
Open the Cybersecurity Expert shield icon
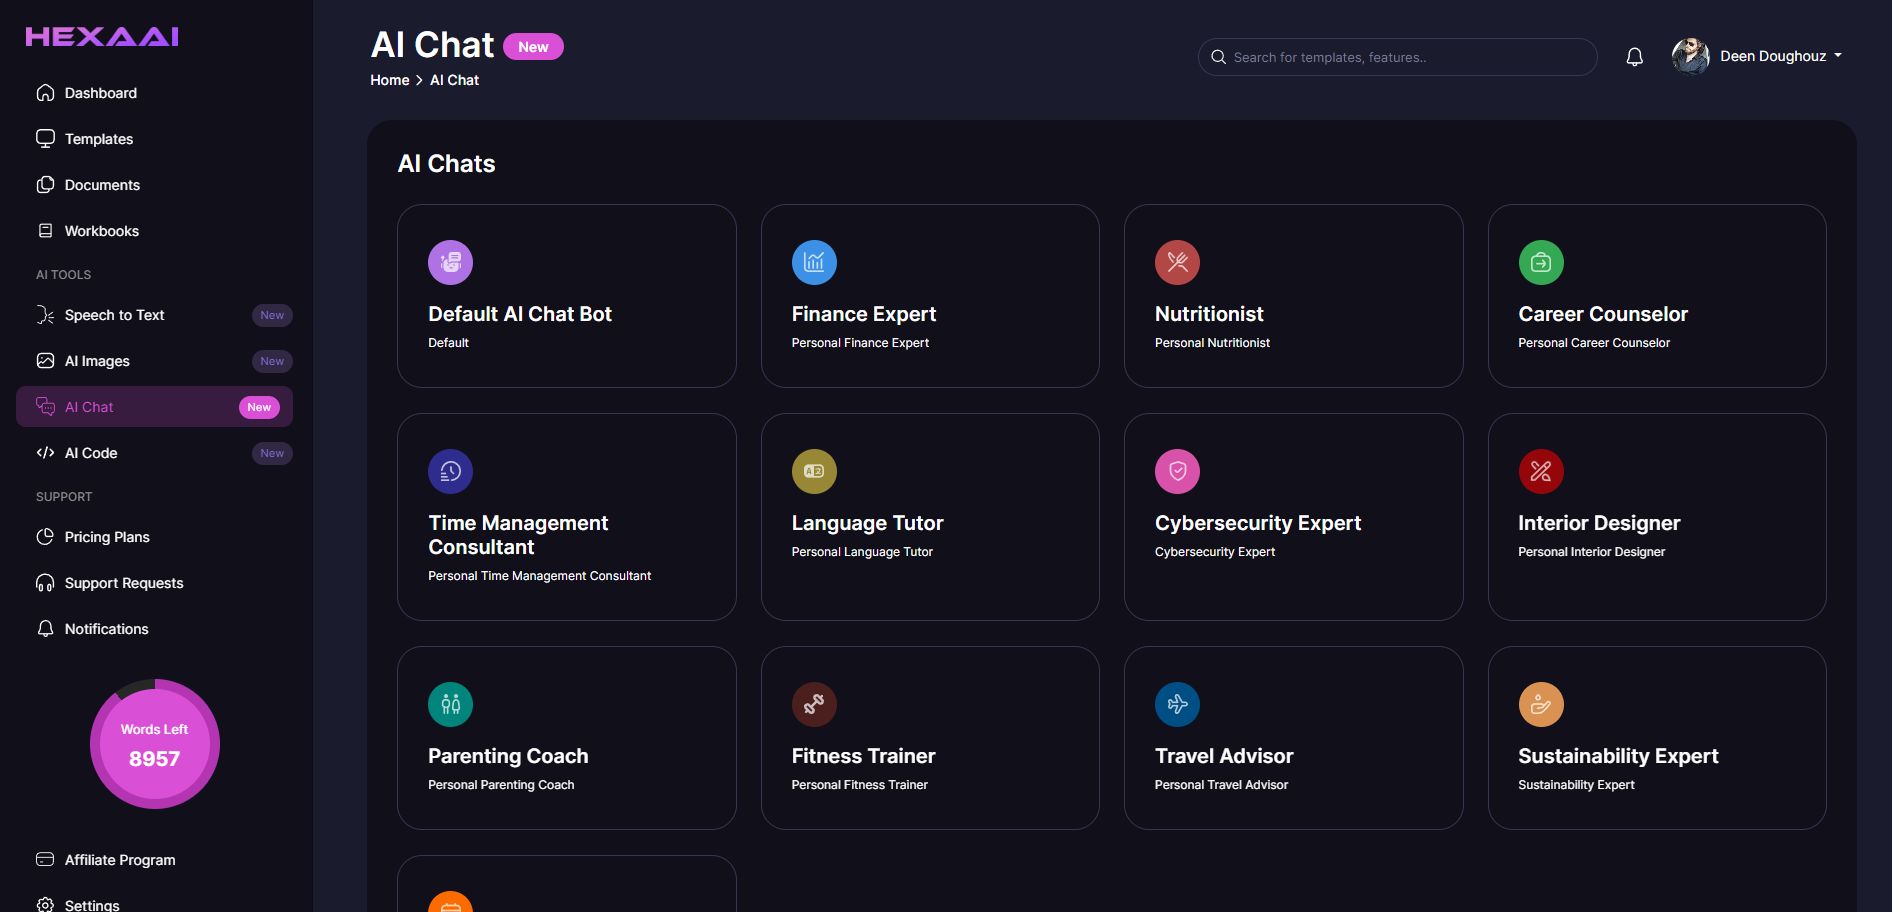pyautogui.click(x=1177, y=472)
